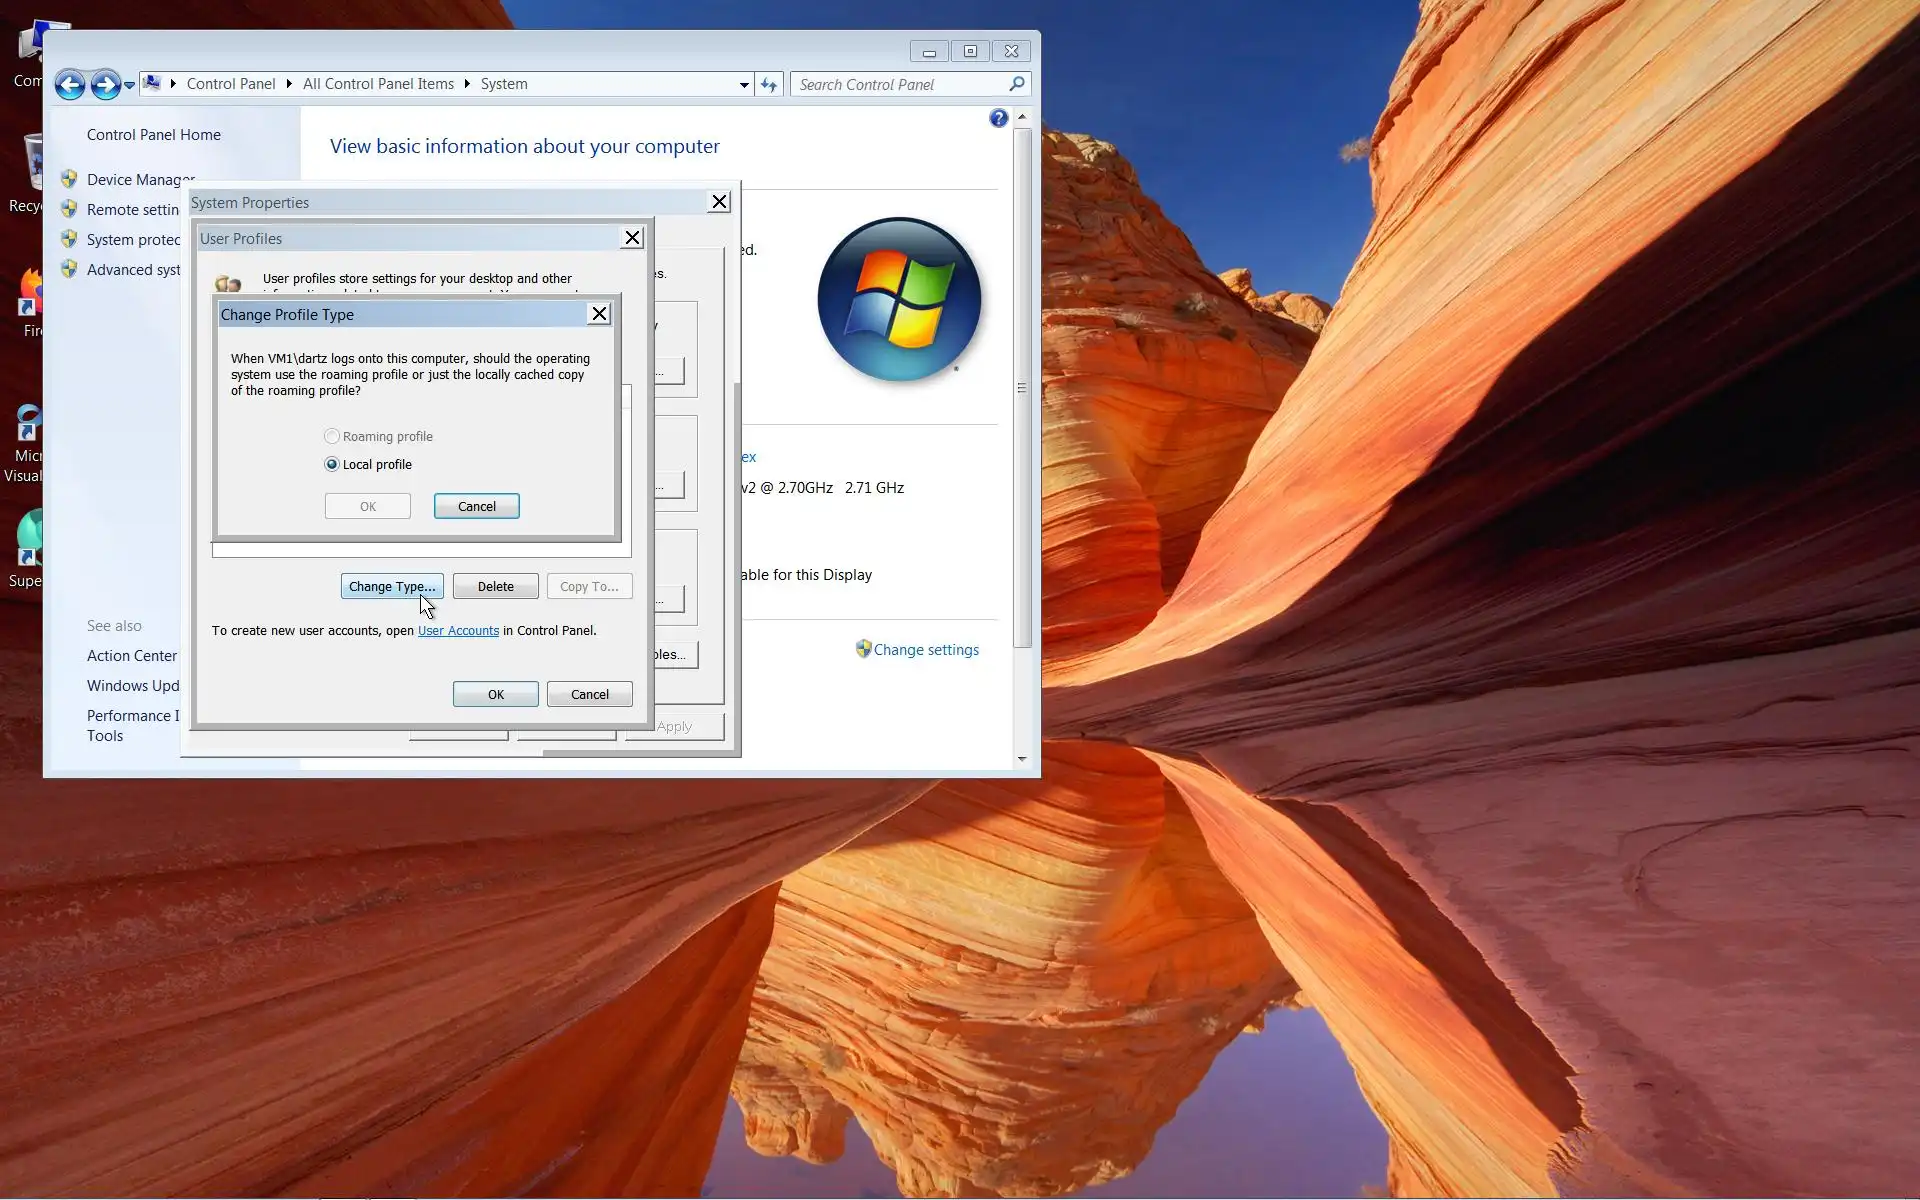Click the shield icon next to Change settings
This screenshot has height=1200, width=1920.
tap(863, 649)
